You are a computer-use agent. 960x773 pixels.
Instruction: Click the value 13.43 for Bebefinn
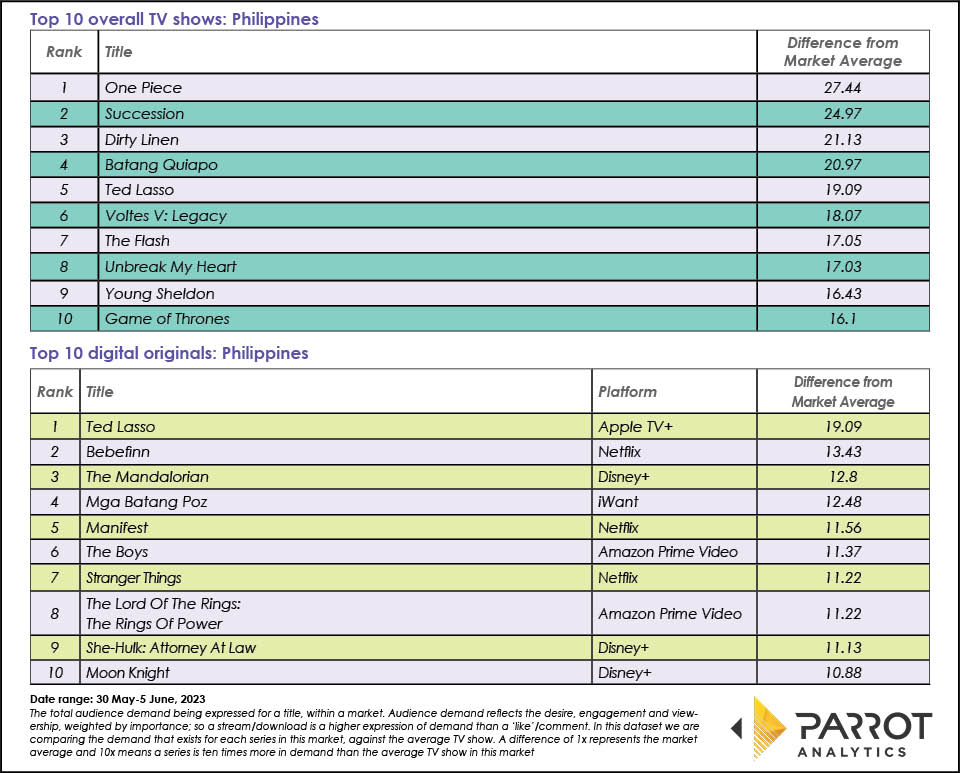(842, 452)
